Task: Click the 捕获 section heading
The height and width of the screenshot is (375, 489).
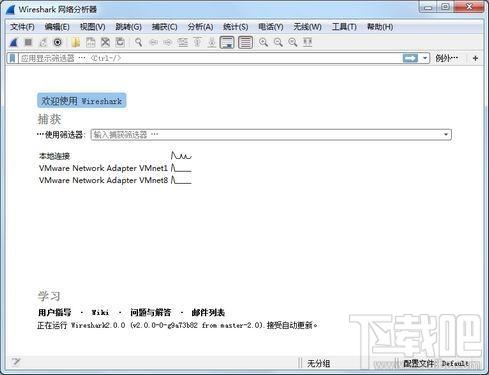Action: (x=49, y=119)
